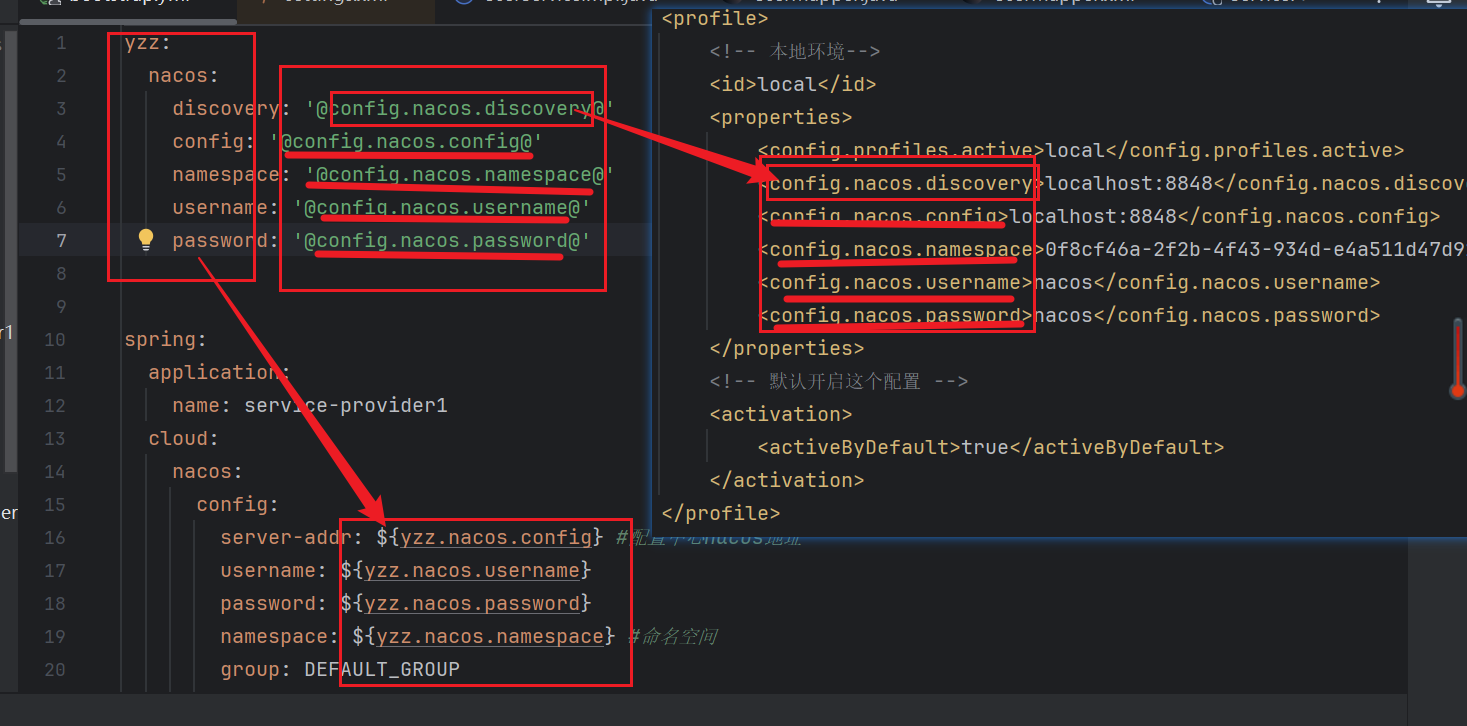Viewport: 1467px width, 726px height.
Task: Click the <id>local</id> element
Action: pos(793,84)
